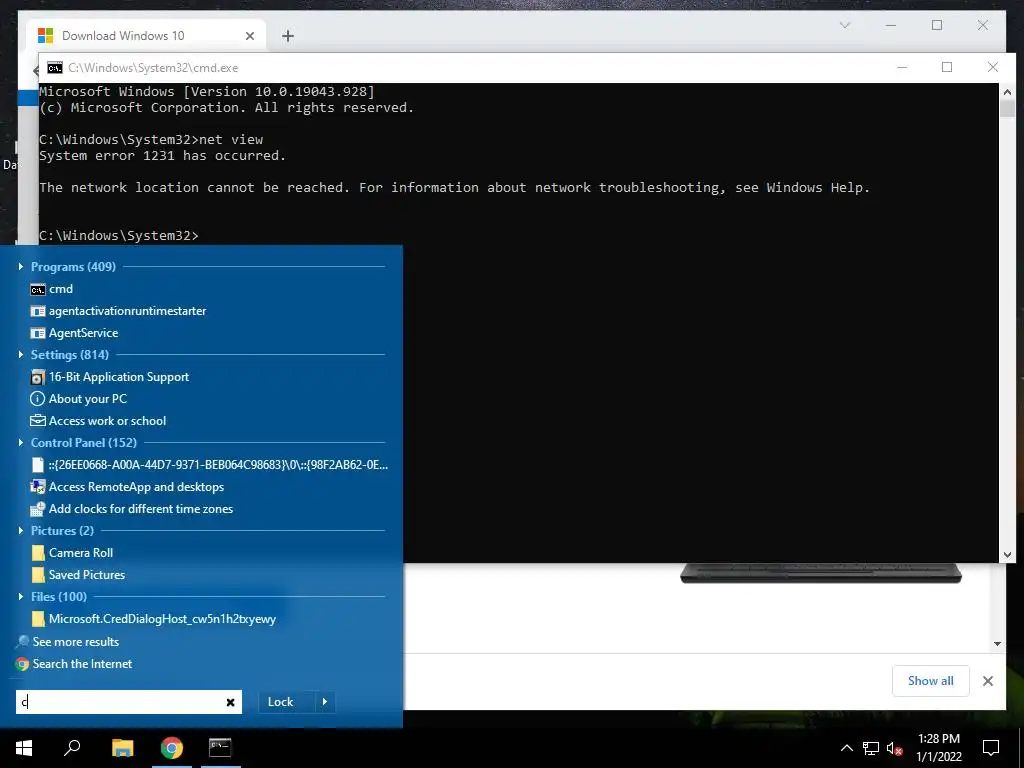Switch to Command Prompt on taskbar
1024x768 pixels.
pos(220,748)
